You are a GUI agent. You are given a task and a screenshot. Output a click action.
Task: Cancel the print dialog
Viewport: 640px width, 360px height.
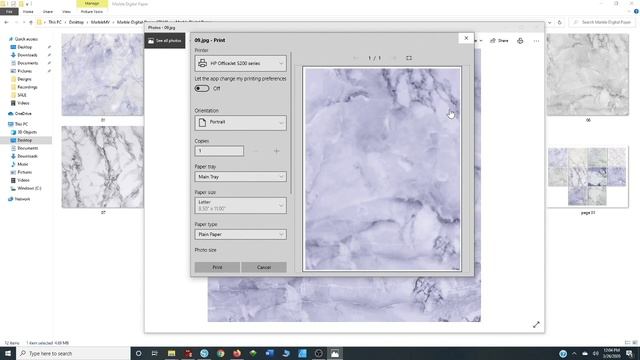(264, 267)
